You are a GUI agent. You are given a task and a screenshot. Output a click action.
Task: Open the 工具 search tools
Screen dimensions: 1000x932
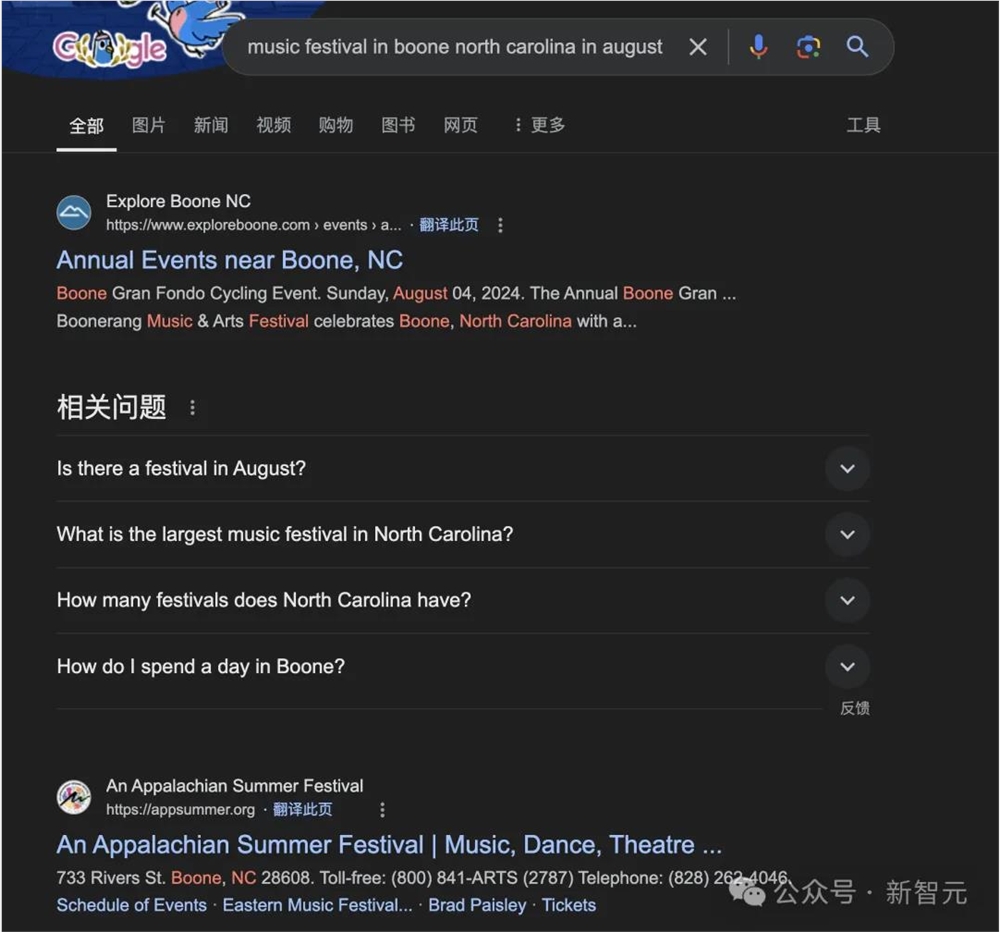pyautogui.click(x=863, y=125)
